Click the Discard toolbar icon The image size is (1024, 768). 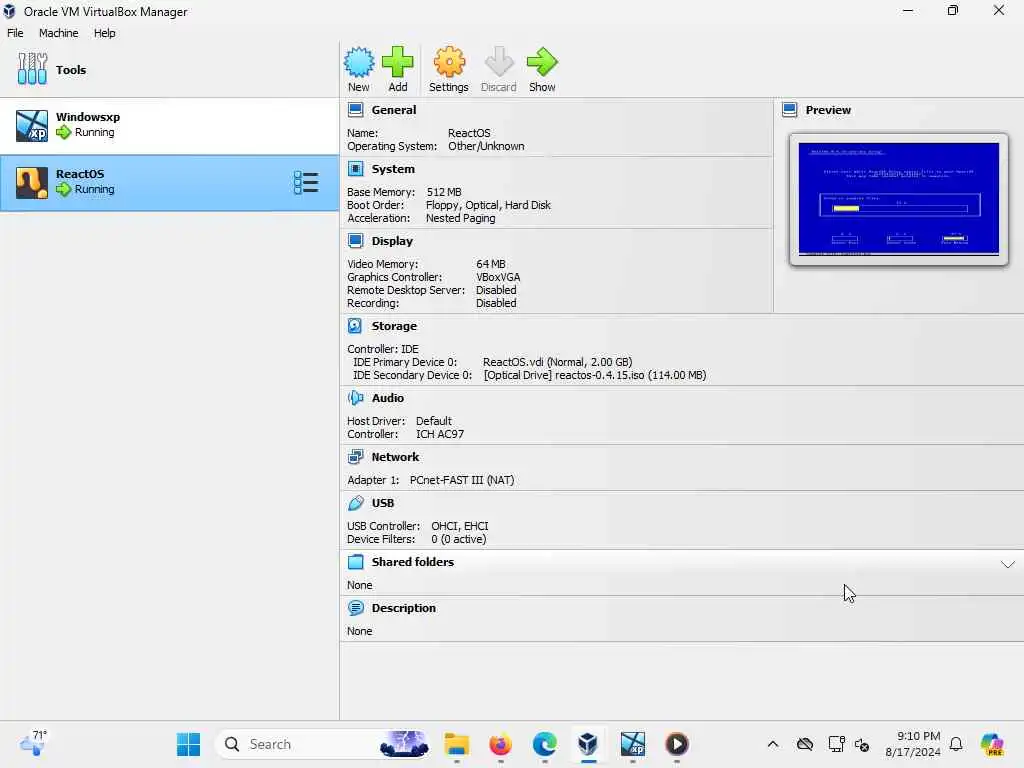(499, 63)
